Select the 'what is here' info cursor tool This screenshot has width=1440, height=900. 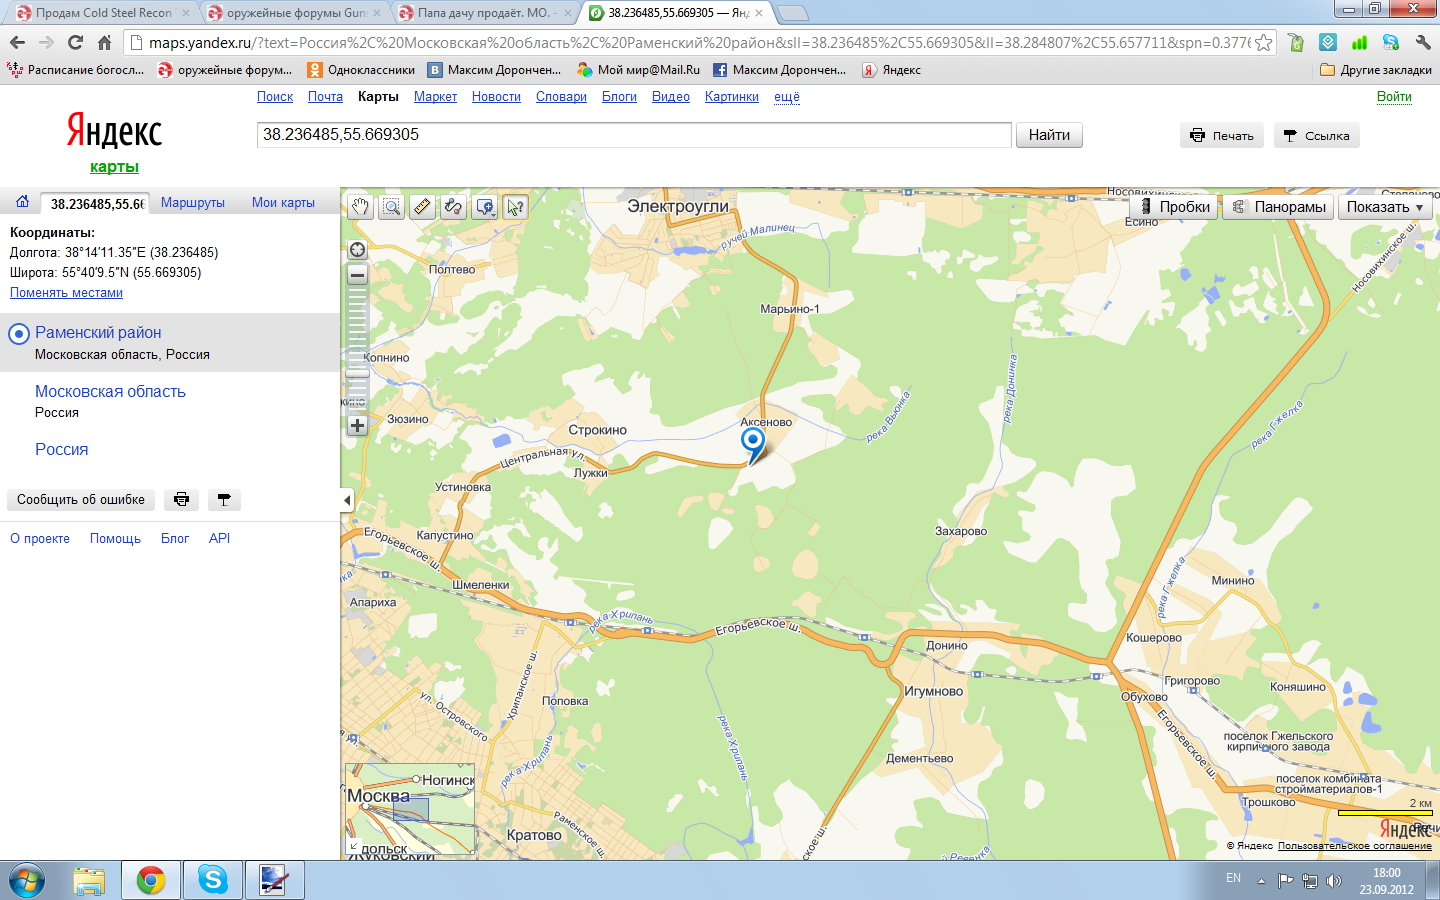click(x=515, y=207)
